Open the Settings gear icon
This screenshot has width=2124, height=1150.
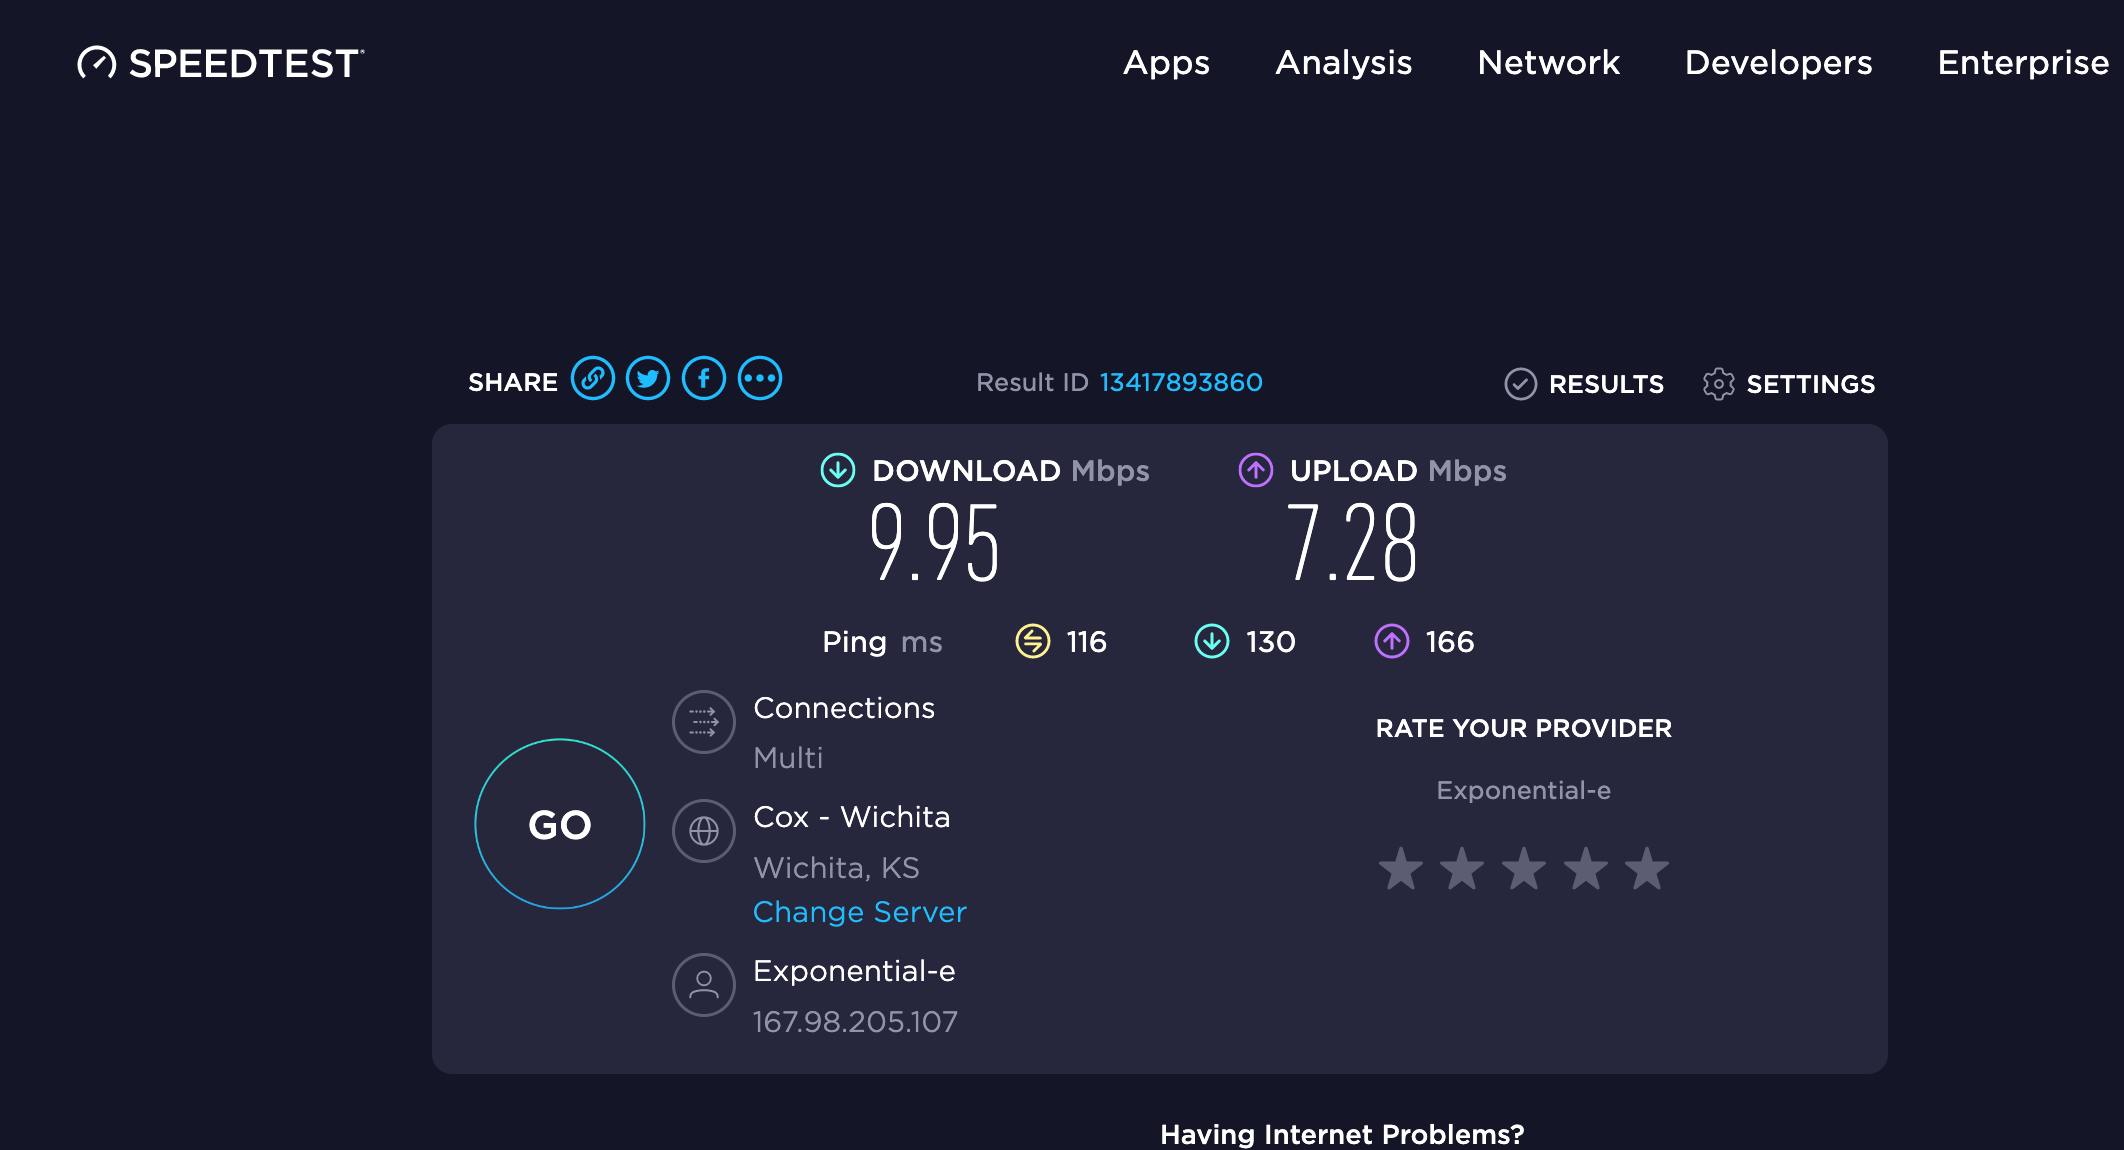click(1720, 383)
